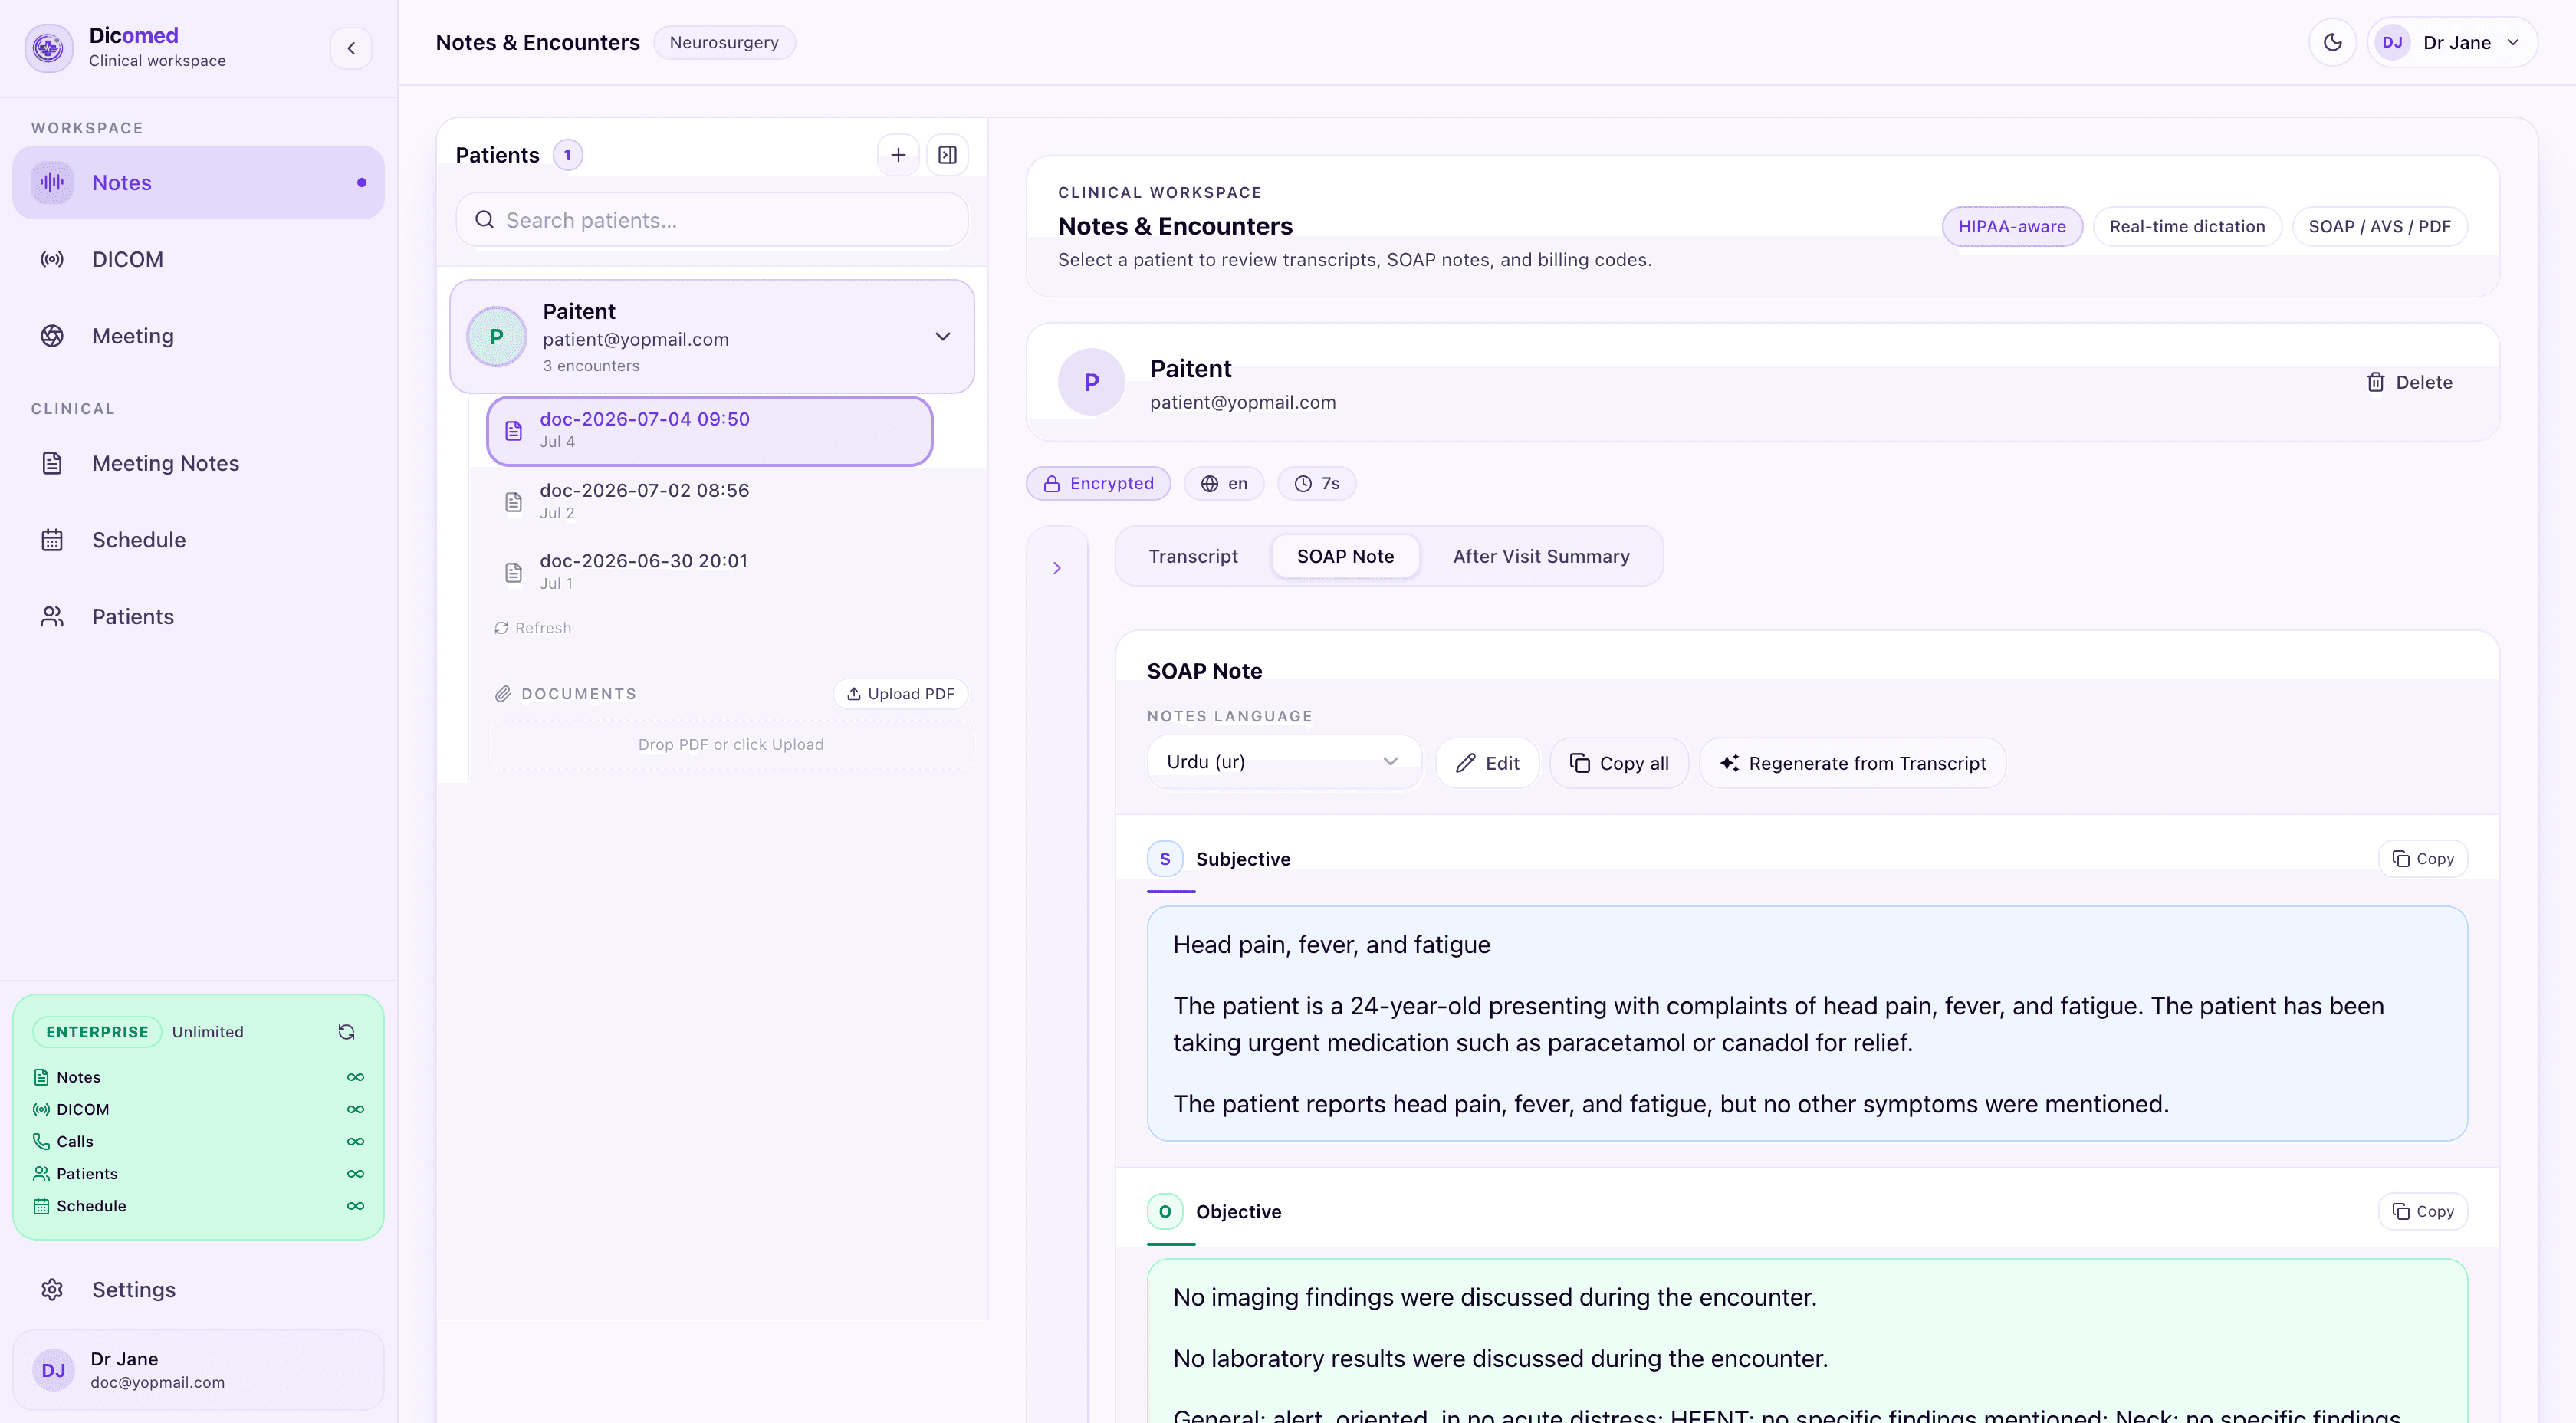
Task: Open Notes in the workspace sidebar
Action: 198,183
